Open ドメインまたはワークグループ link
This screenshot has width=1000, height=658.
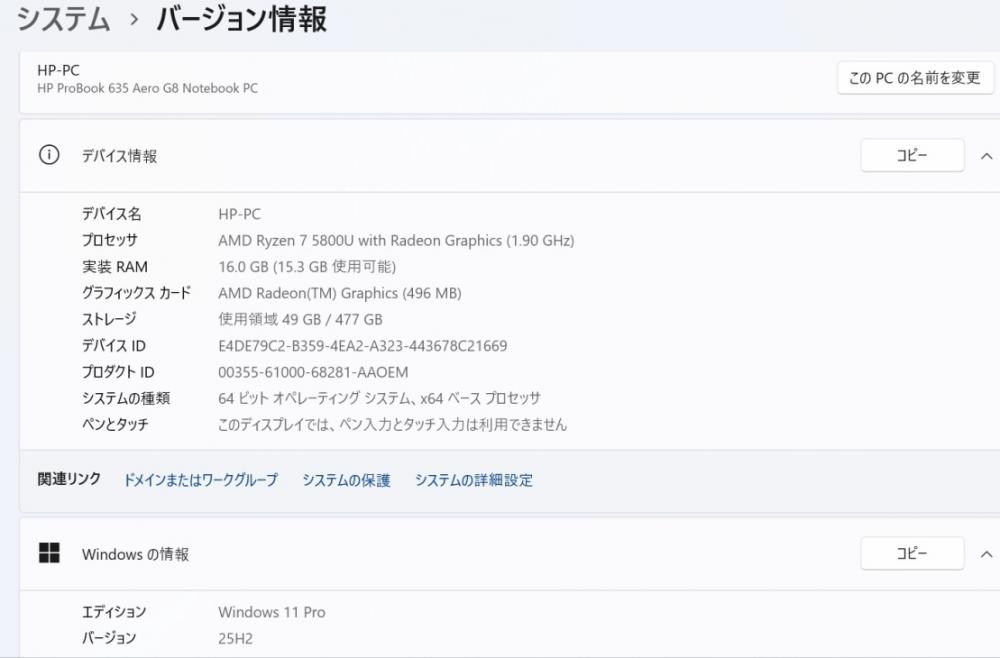[x=200, y=480]
